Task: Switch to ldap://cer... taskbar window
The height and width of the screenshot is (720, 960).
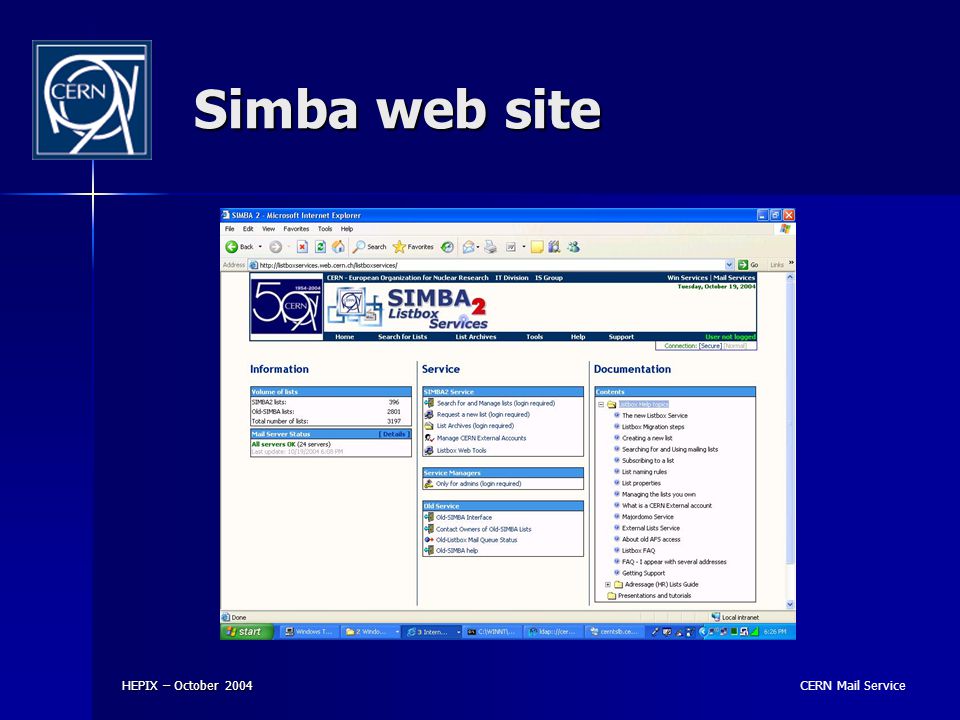Action: 553,632
